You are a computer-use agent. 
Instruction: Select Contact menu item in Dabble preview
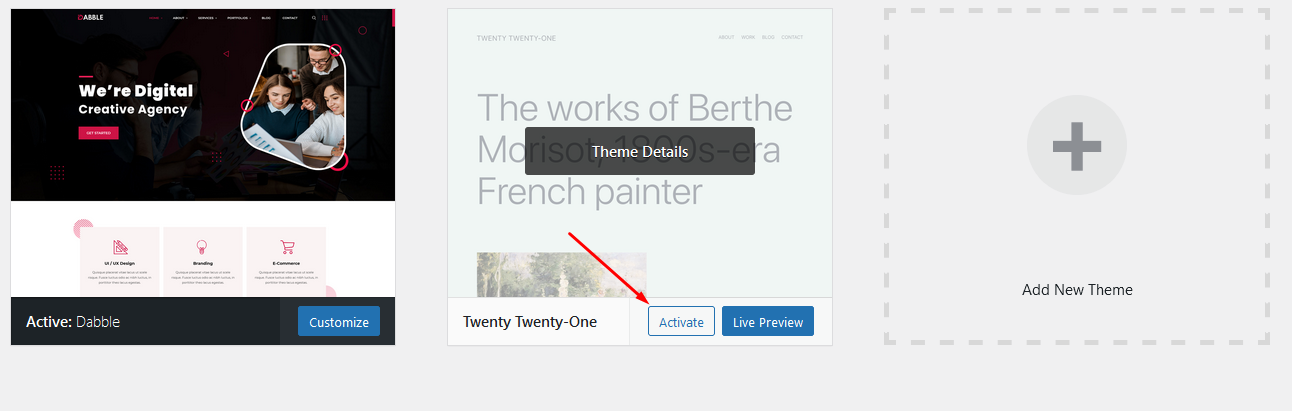[290, 18]
